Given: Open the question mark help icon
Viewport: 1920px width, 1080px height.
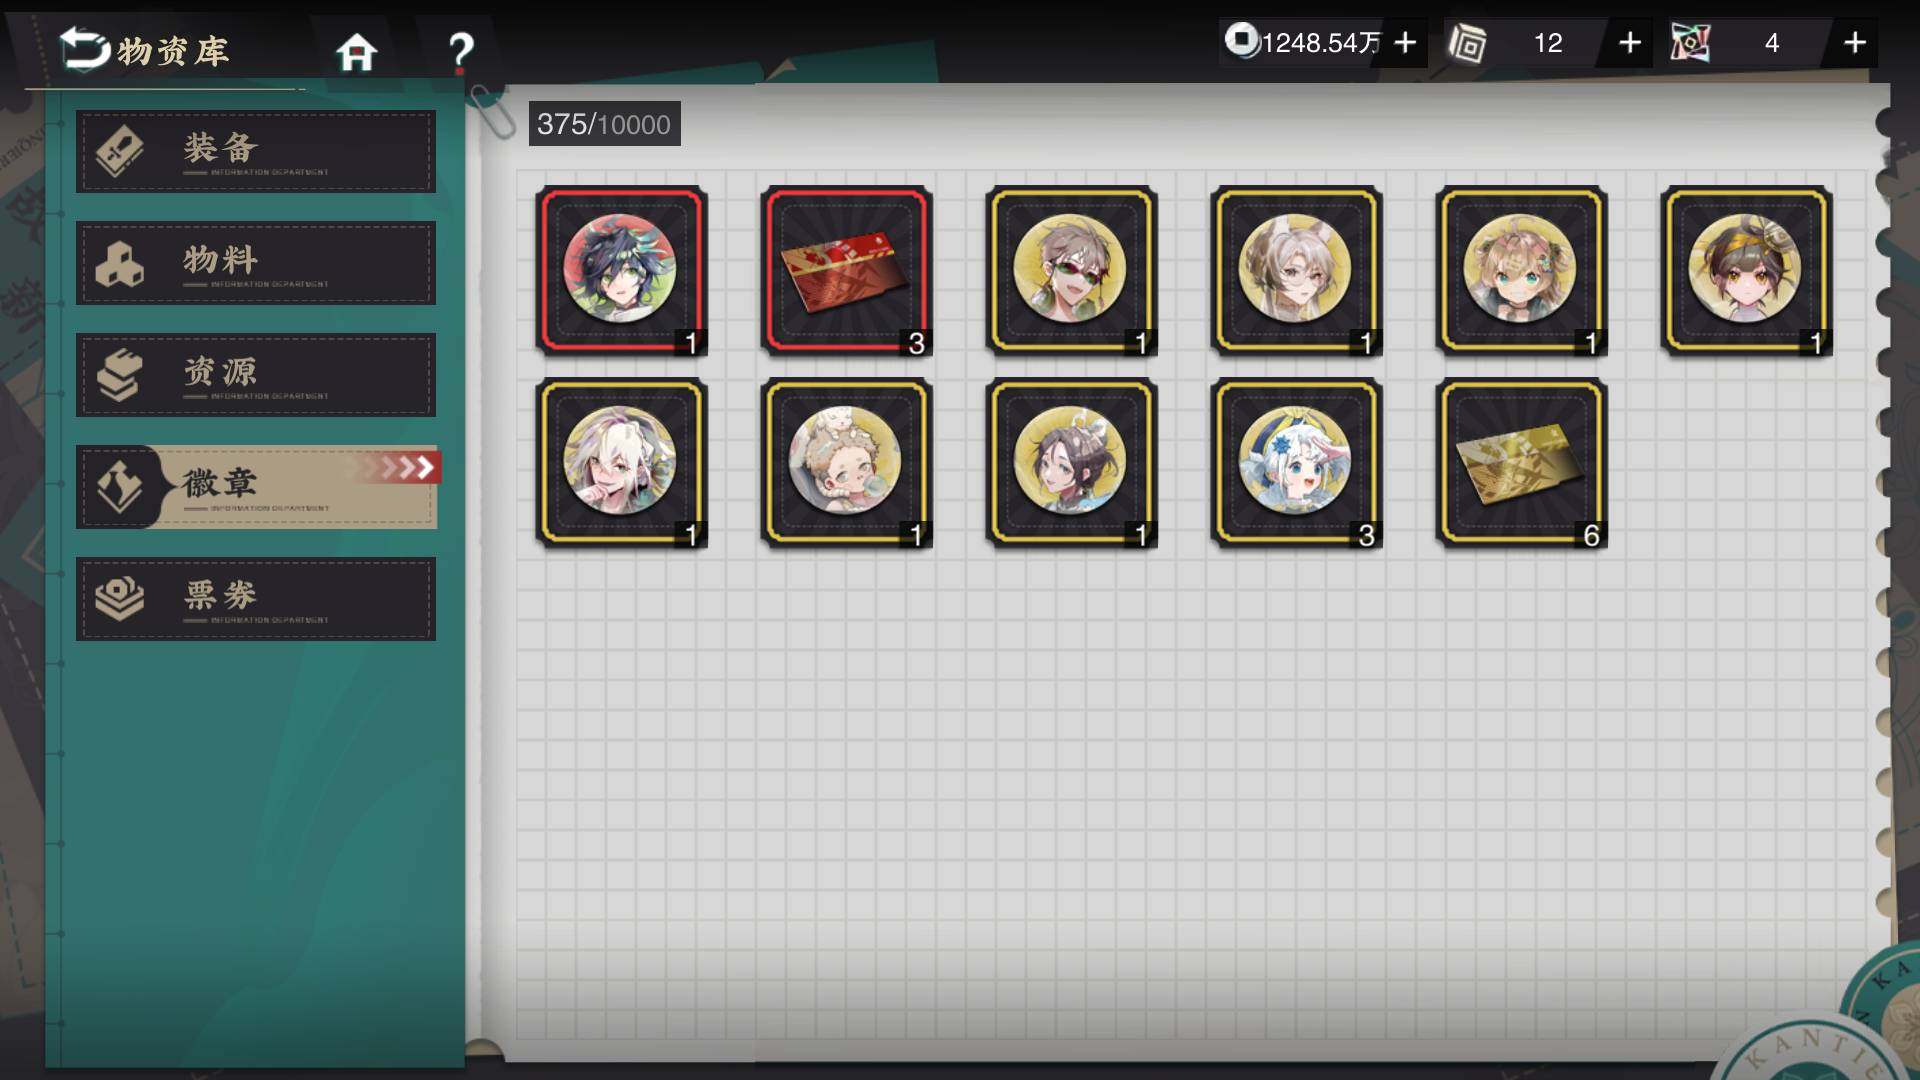Looking at the screenshot, I should (x=460, y=51).
